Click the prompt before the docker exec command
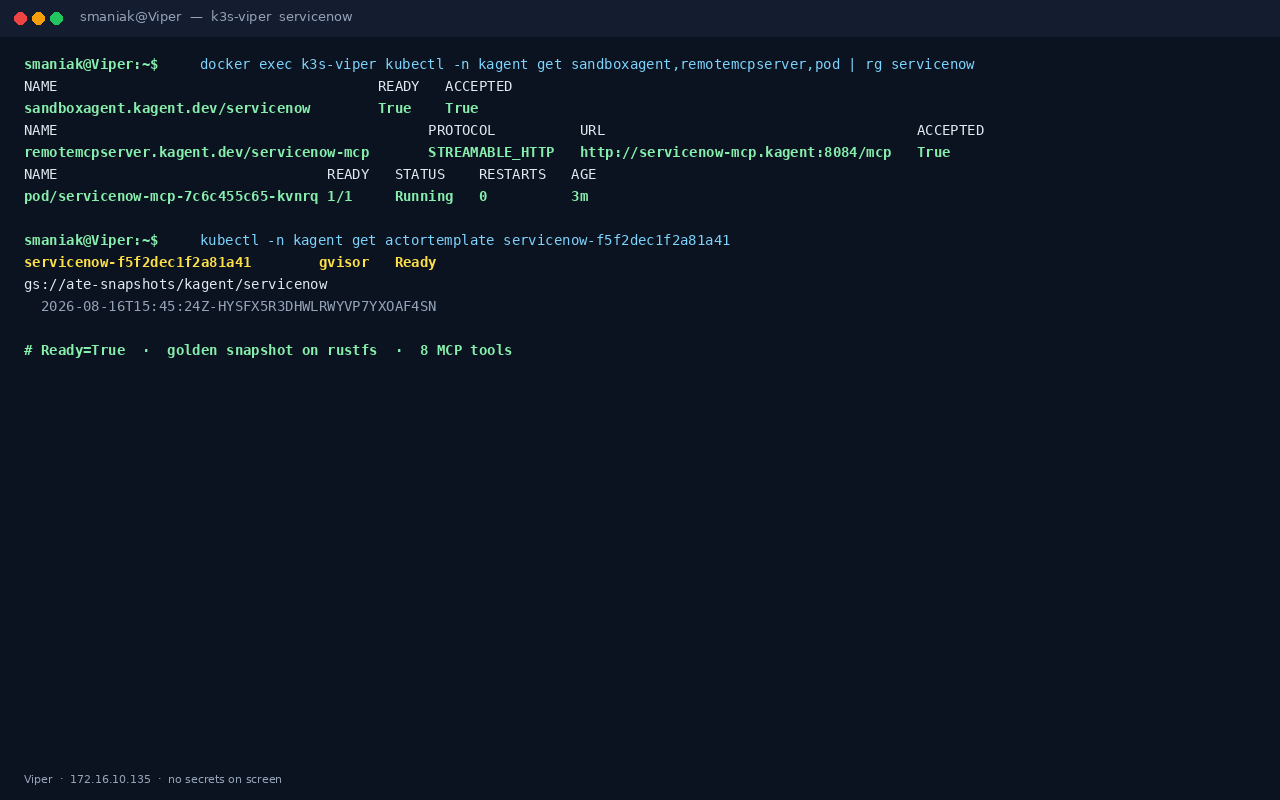1280x800 pixels. click(91, 64)
